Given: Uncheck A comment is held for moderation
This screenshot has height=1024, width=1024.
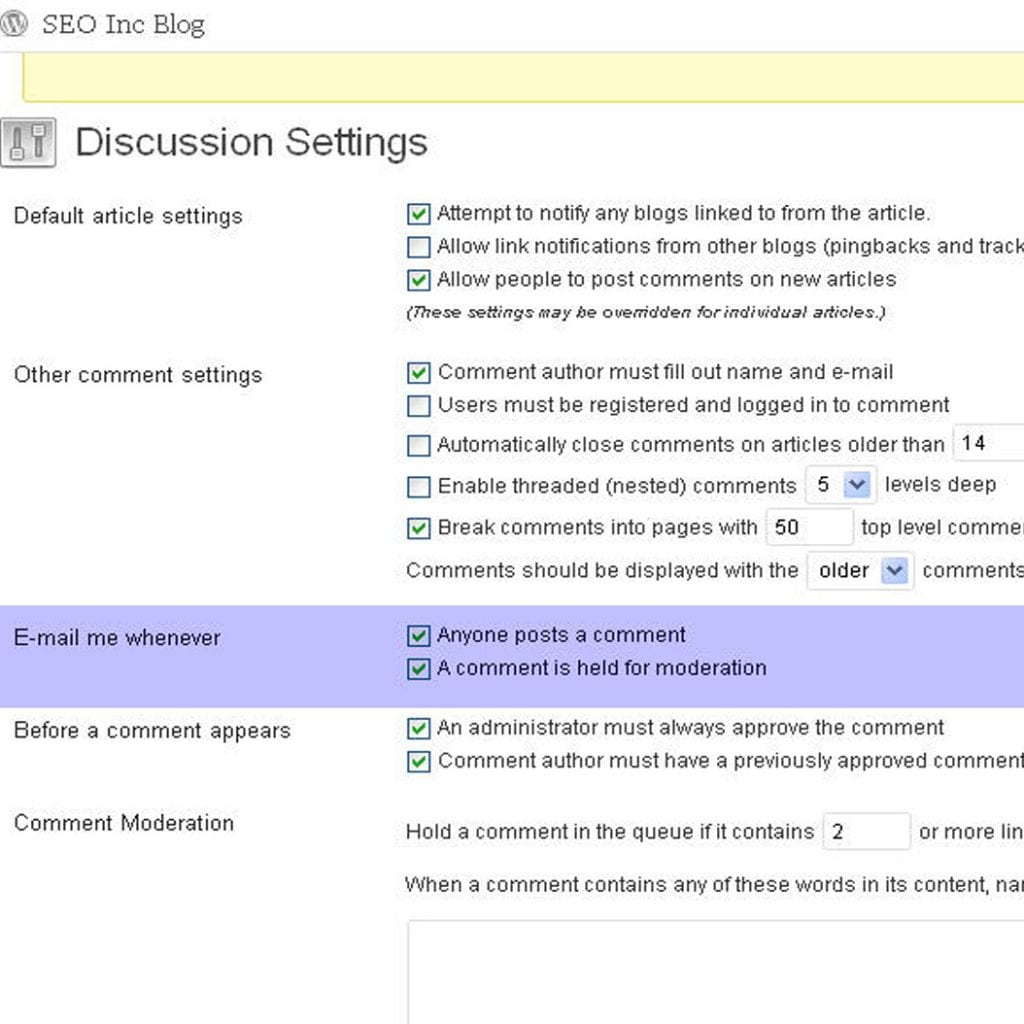Looking at the screenshot, I should tap(419, 669).
